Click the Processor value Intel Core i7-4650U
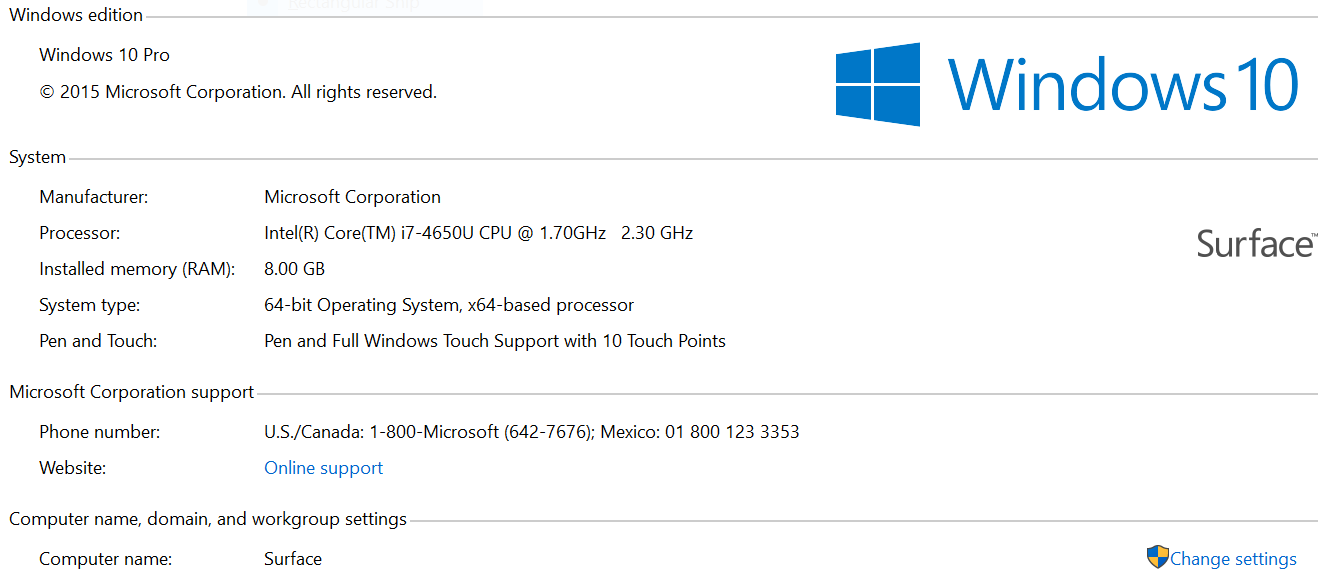 pos(478,233)
